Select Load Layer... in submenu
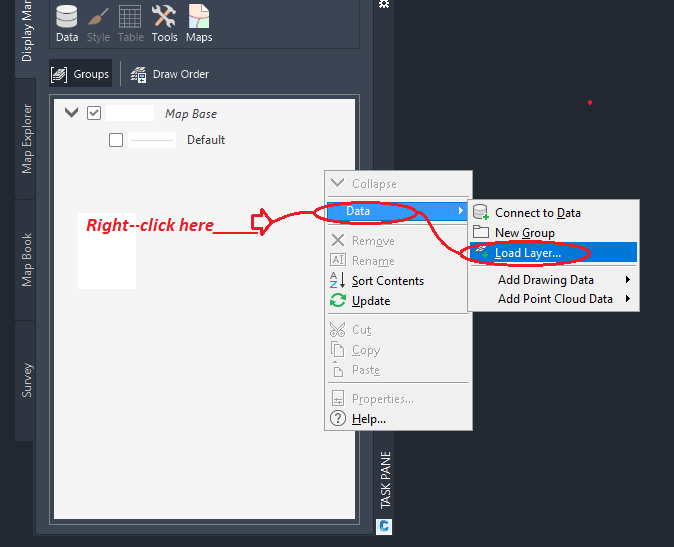This screenshot has height=547, width=674. pyautogui.click(x=553, y=253)
